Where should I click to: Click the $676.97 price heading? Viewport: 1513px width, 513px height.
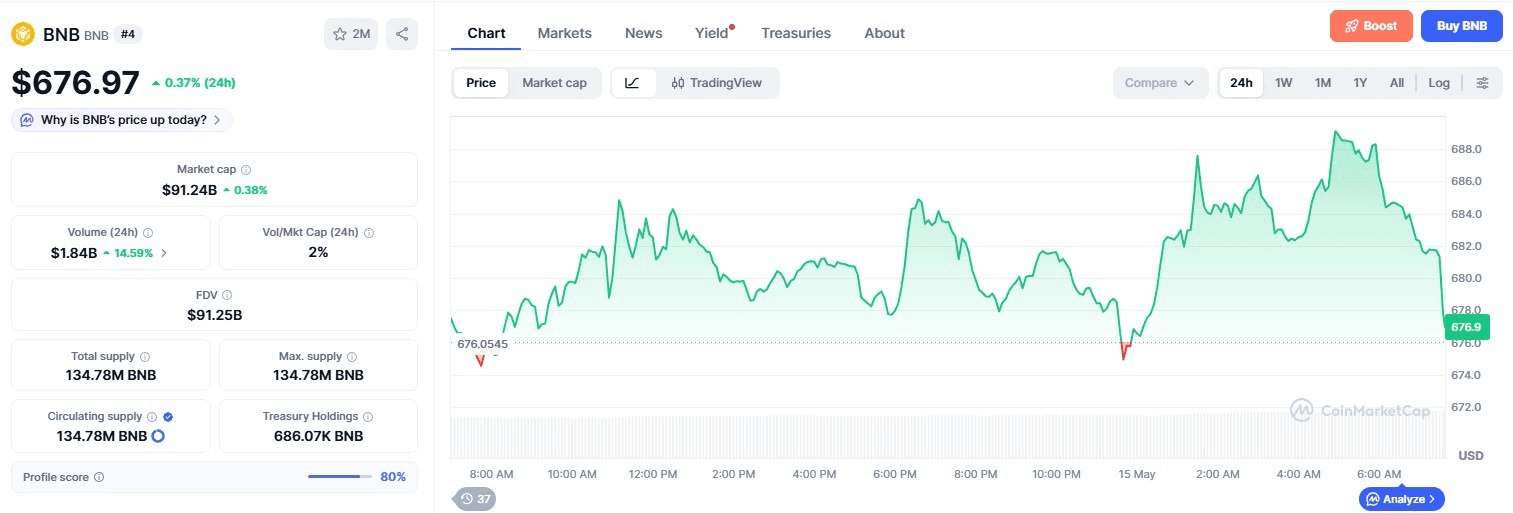click(x=75, y=82)
